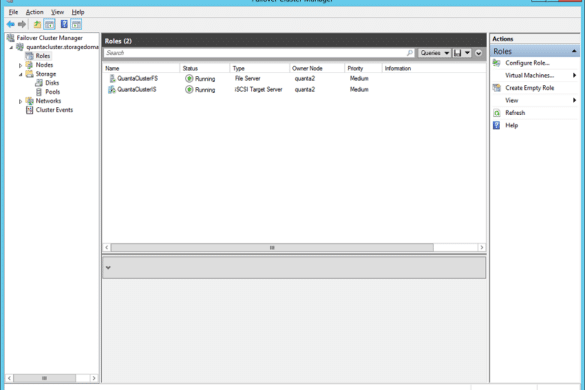The height and width of the screenshot is (390, 585).
Task: Click the roles list horizontal scrollbar thumb
Action: tap(272, 247)
